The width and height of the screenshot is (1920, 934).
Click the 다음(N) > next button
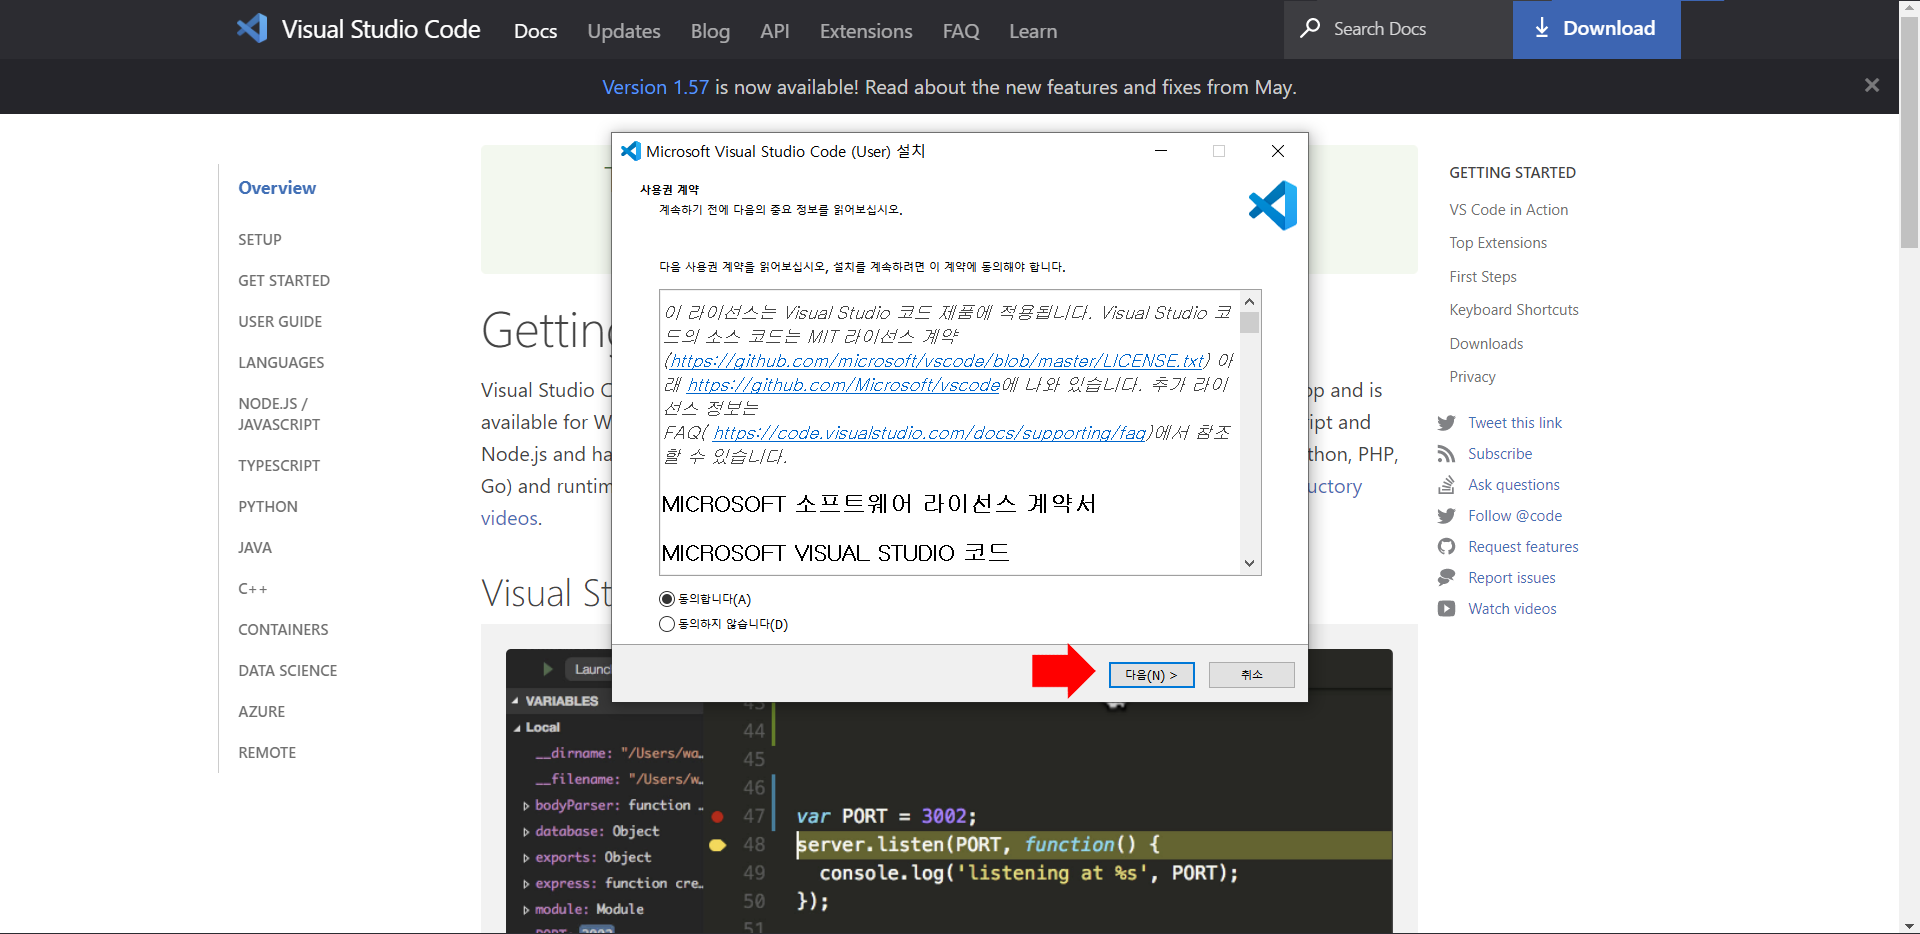point(1151,675)
